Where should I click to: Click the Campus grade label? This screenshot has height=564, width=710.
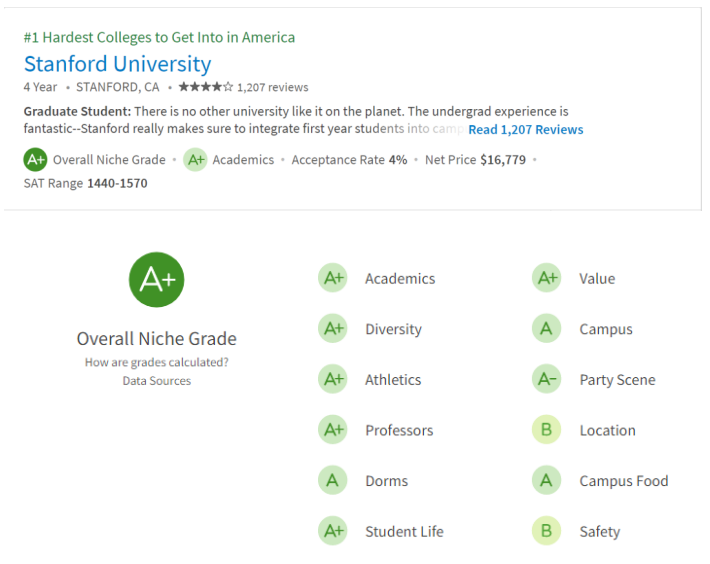point(605,329)
